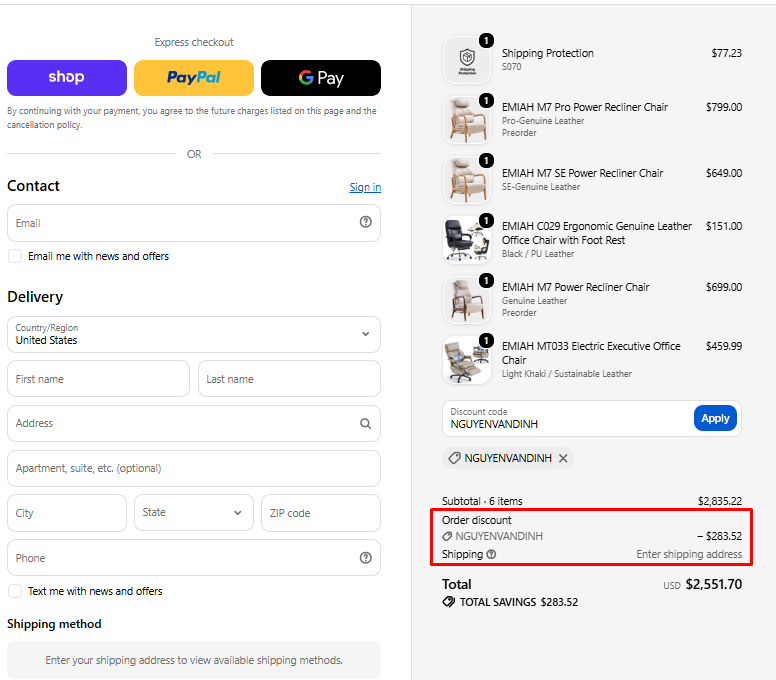Select the City input field
The height and width of the screenshot is (680, 776).
pyautogui.click(x=67, y=513)
